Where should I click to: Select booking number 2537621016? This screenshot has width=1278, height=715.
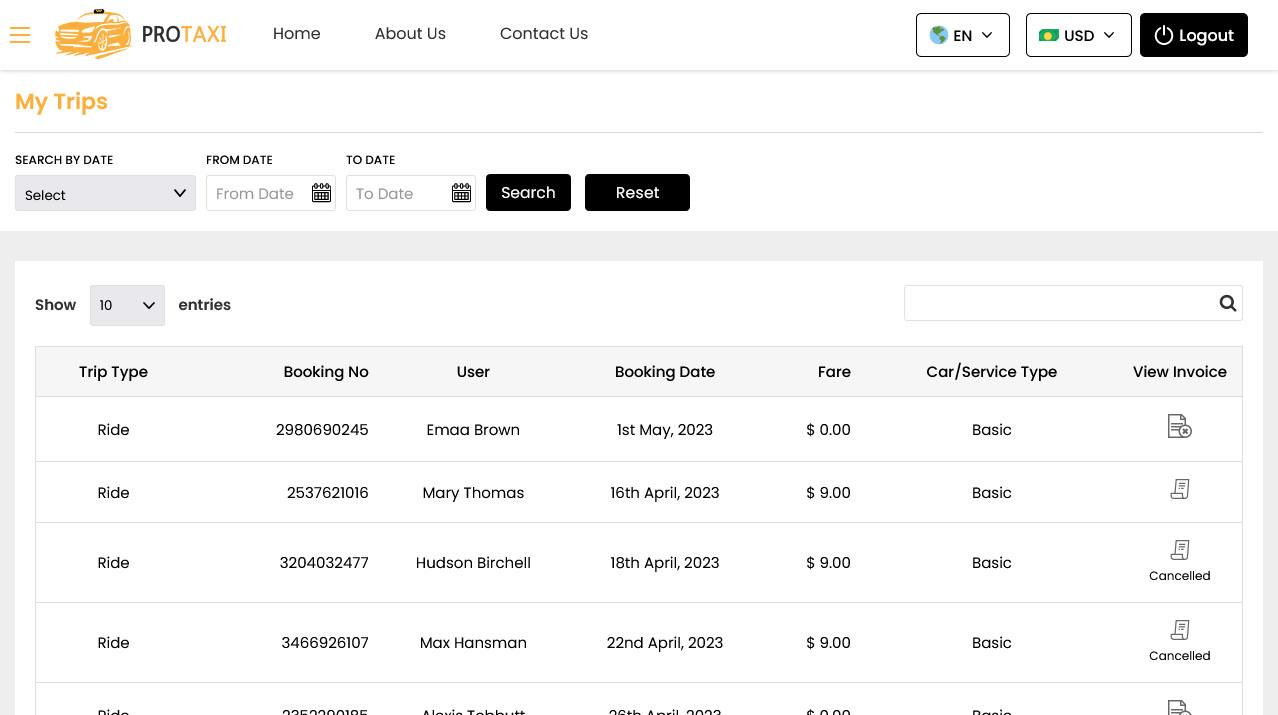[x=327, y=493]
